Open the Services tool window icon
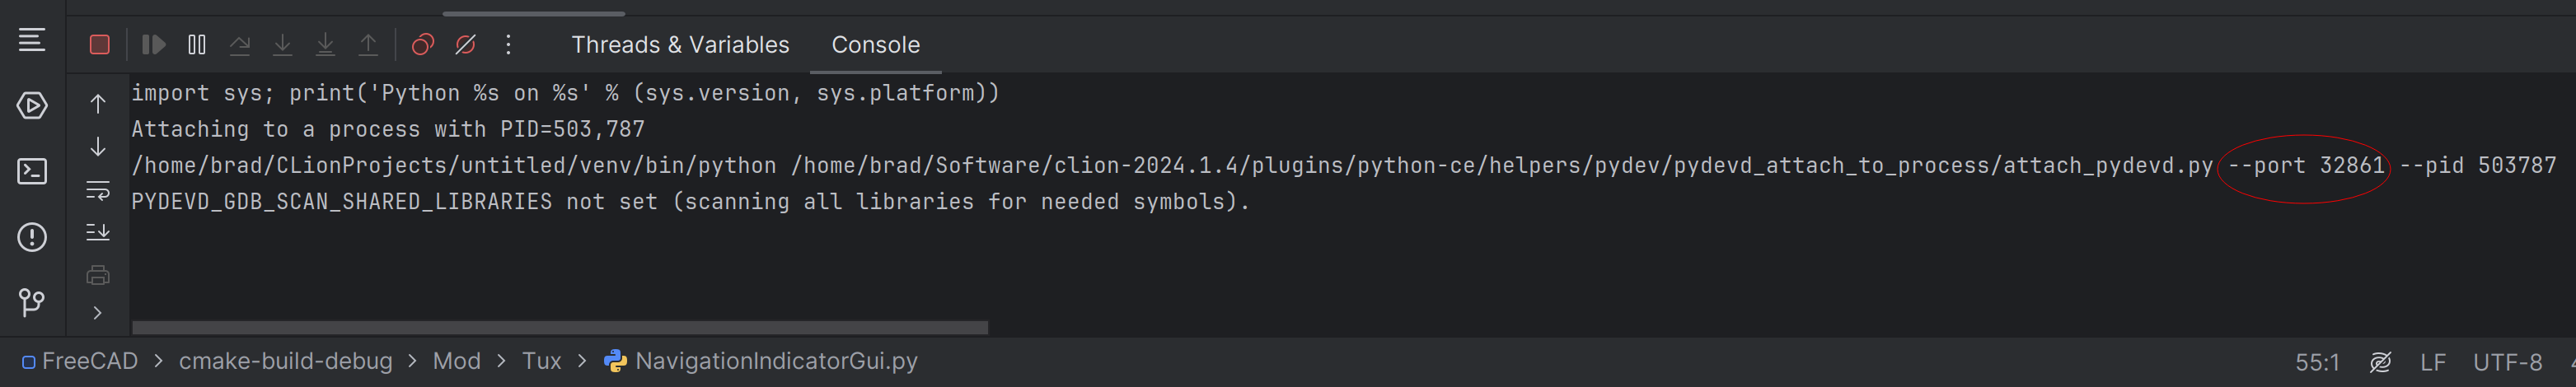The width and height of the screenshot is (2576, 387). tap(32, 105)
